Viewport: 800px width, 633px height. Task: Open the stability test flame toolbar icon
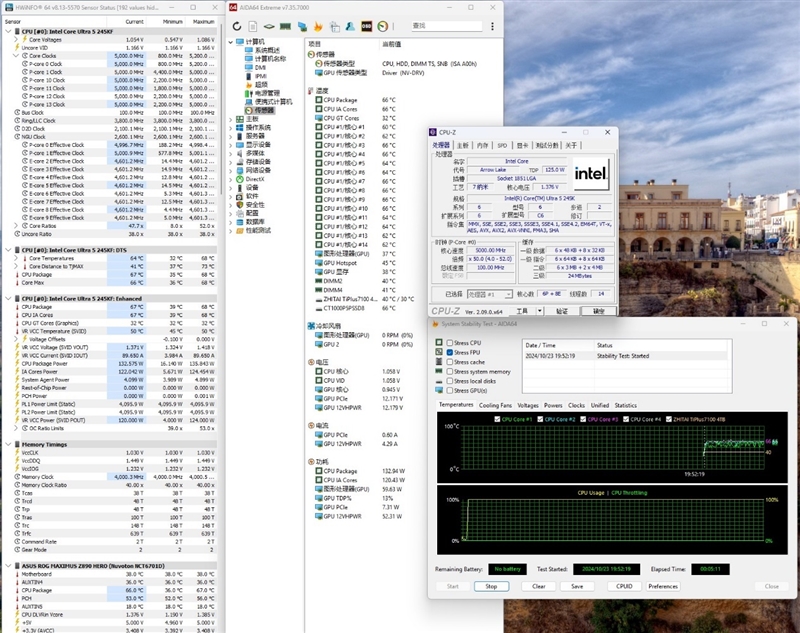(318, 26)
